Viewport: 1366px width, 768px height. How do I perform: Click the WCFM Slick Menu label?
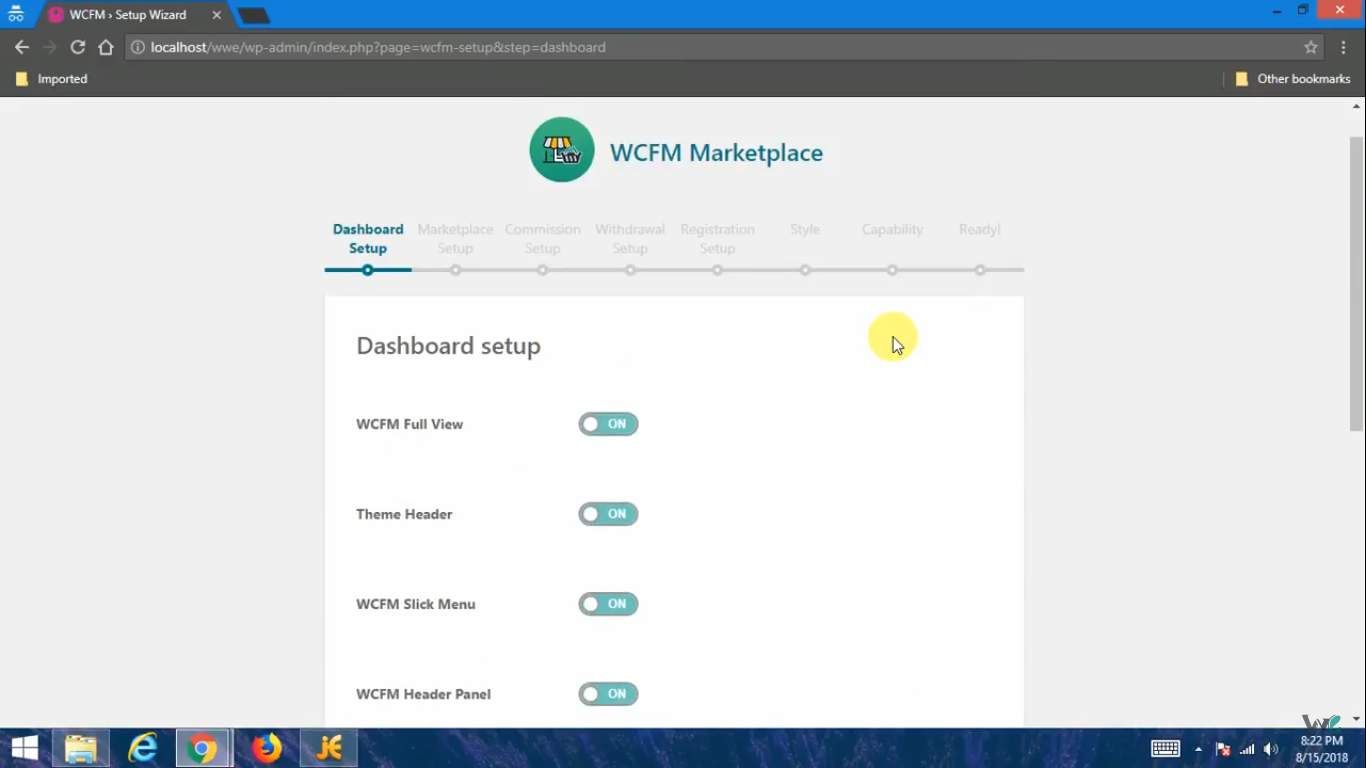(415, 604)
